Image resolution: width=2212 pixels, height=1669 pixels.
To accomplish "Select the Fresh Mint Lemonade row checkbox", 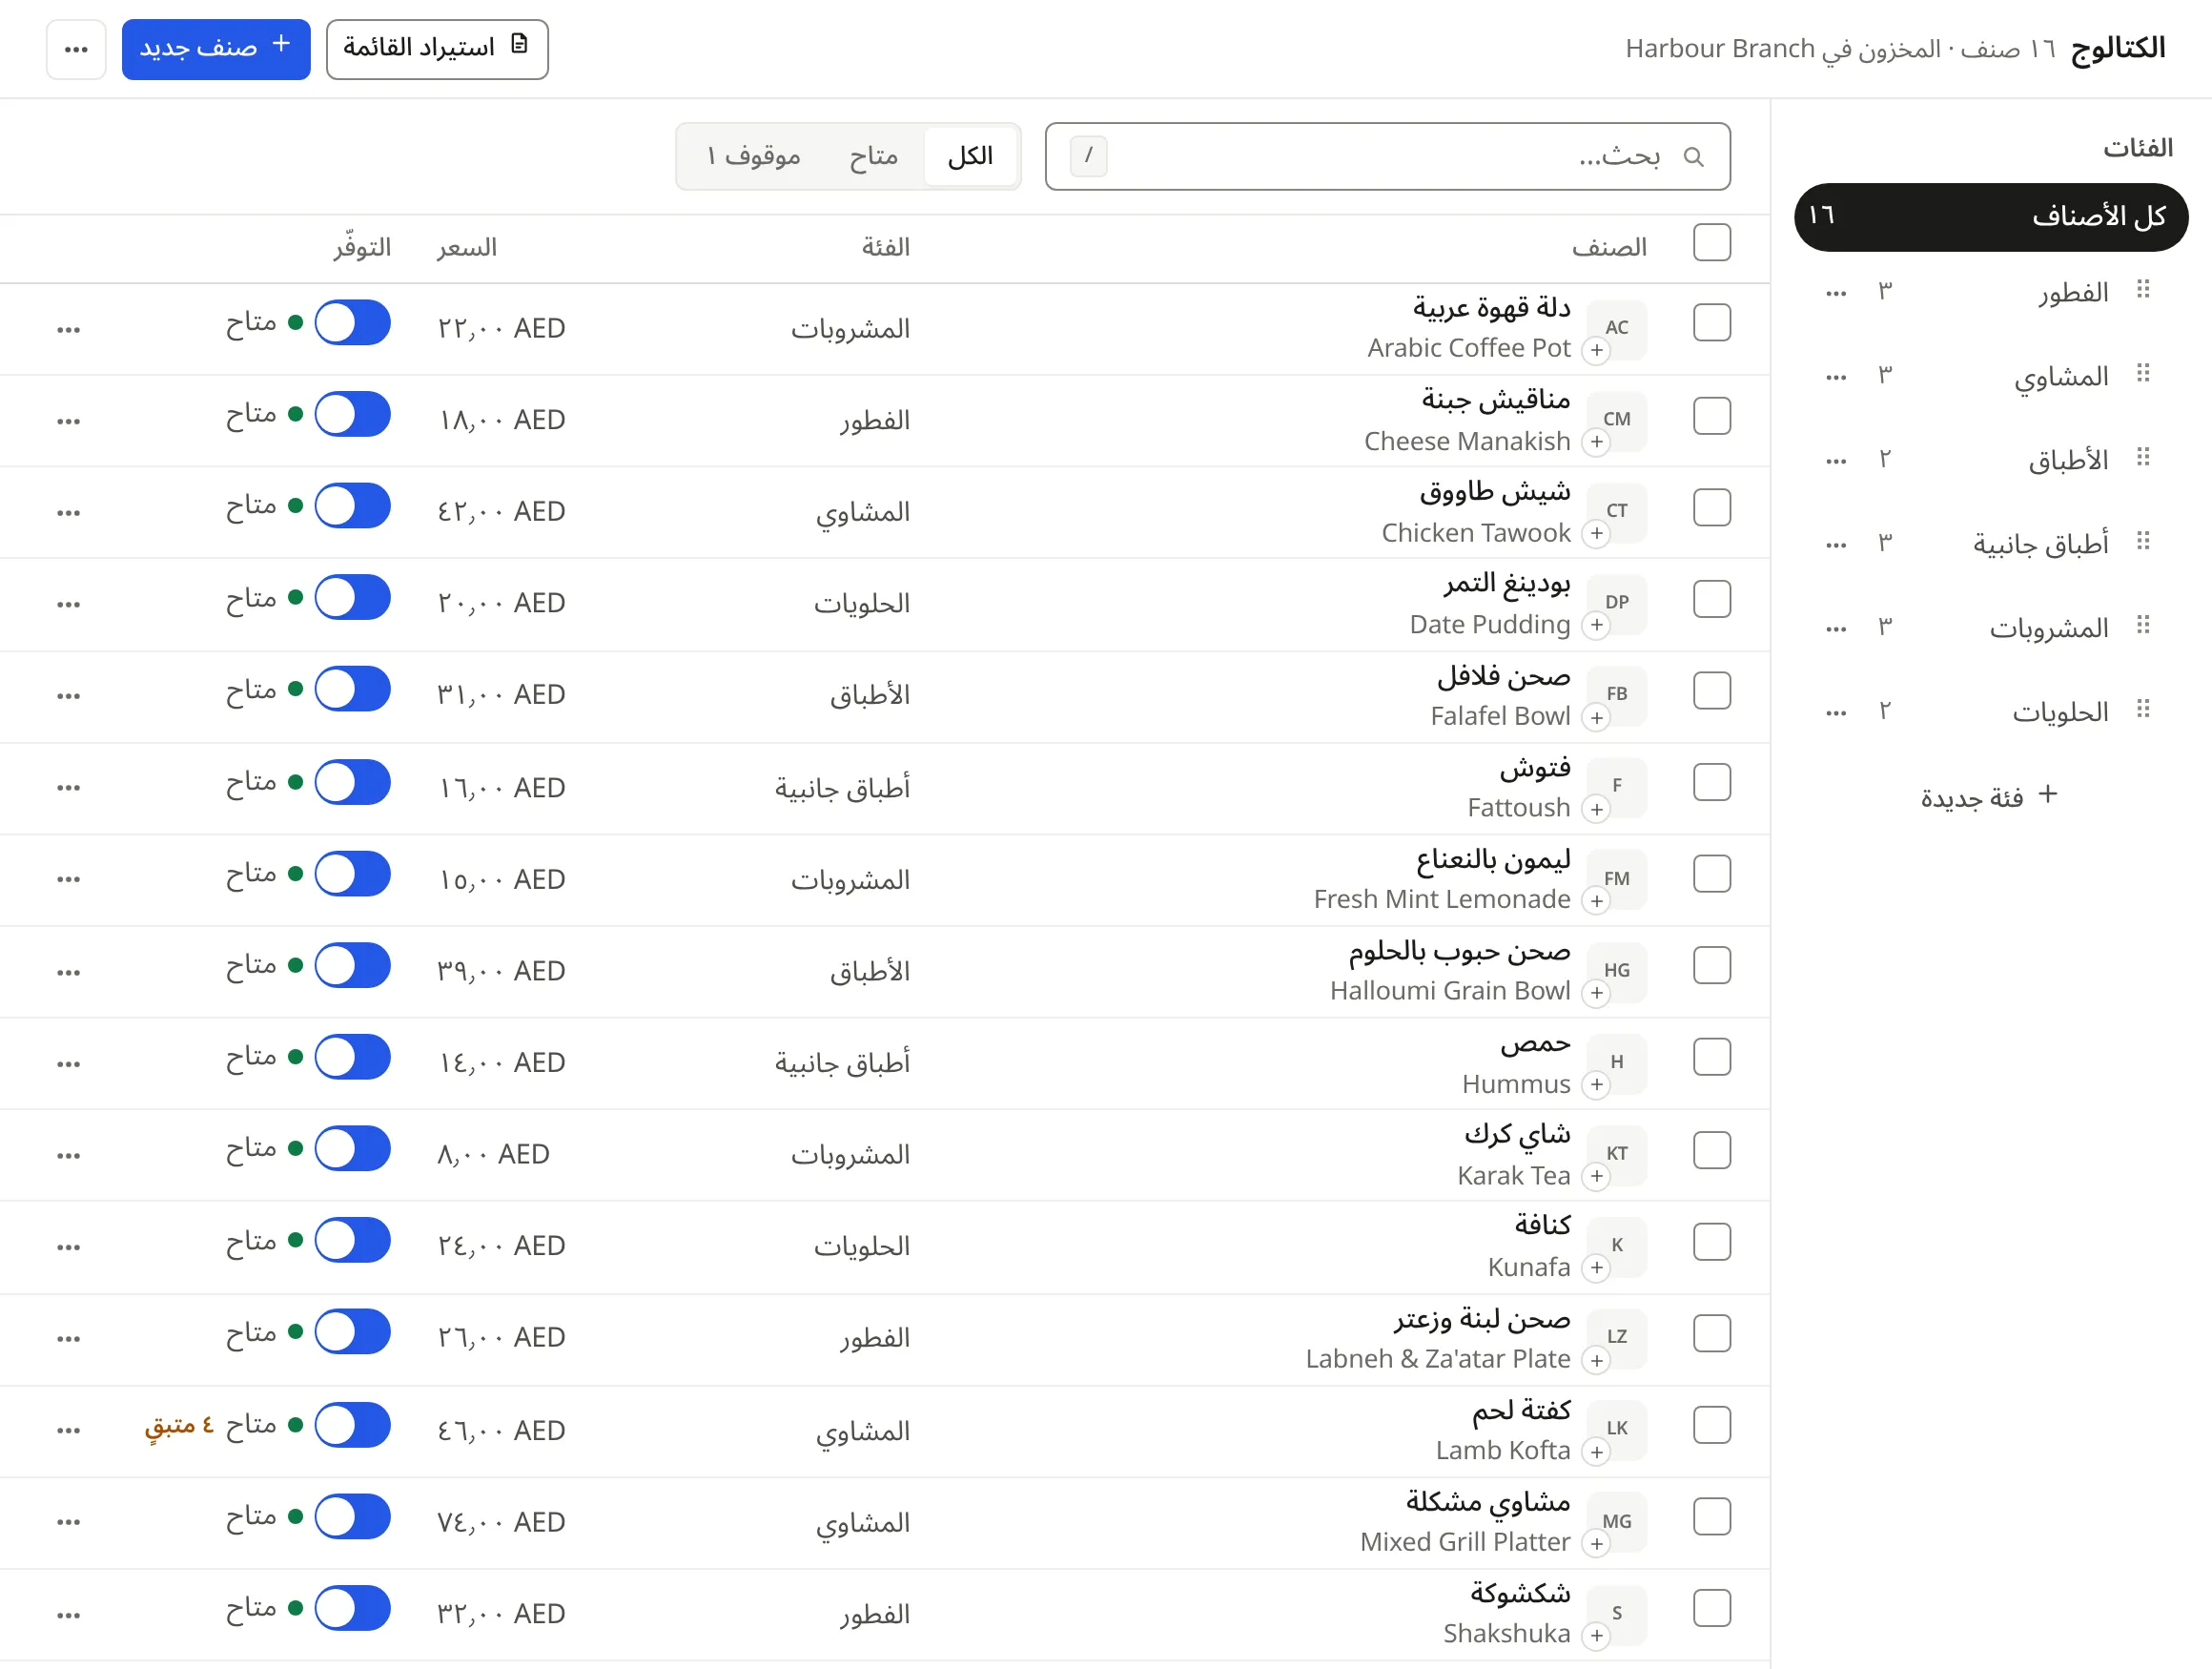I will pos(1712,874).
